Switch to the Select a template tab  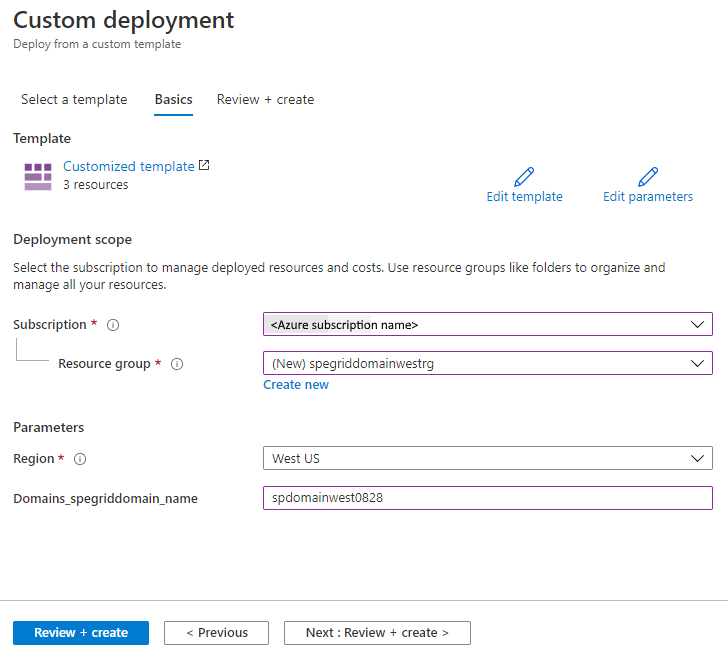click(x=74, y=99)
